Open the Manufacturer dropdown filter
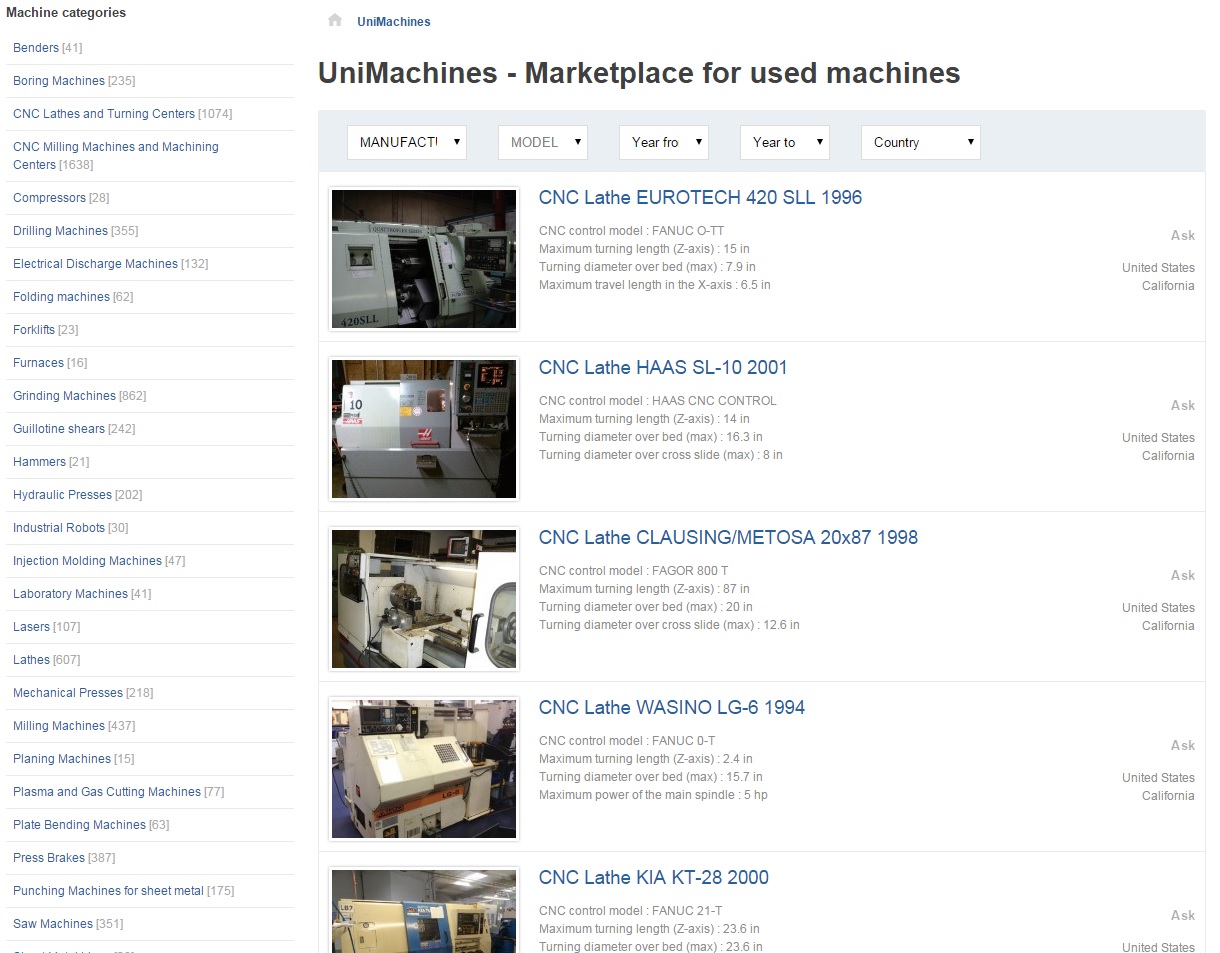This screenshot has width=1220, height=953. click(407, 142)
